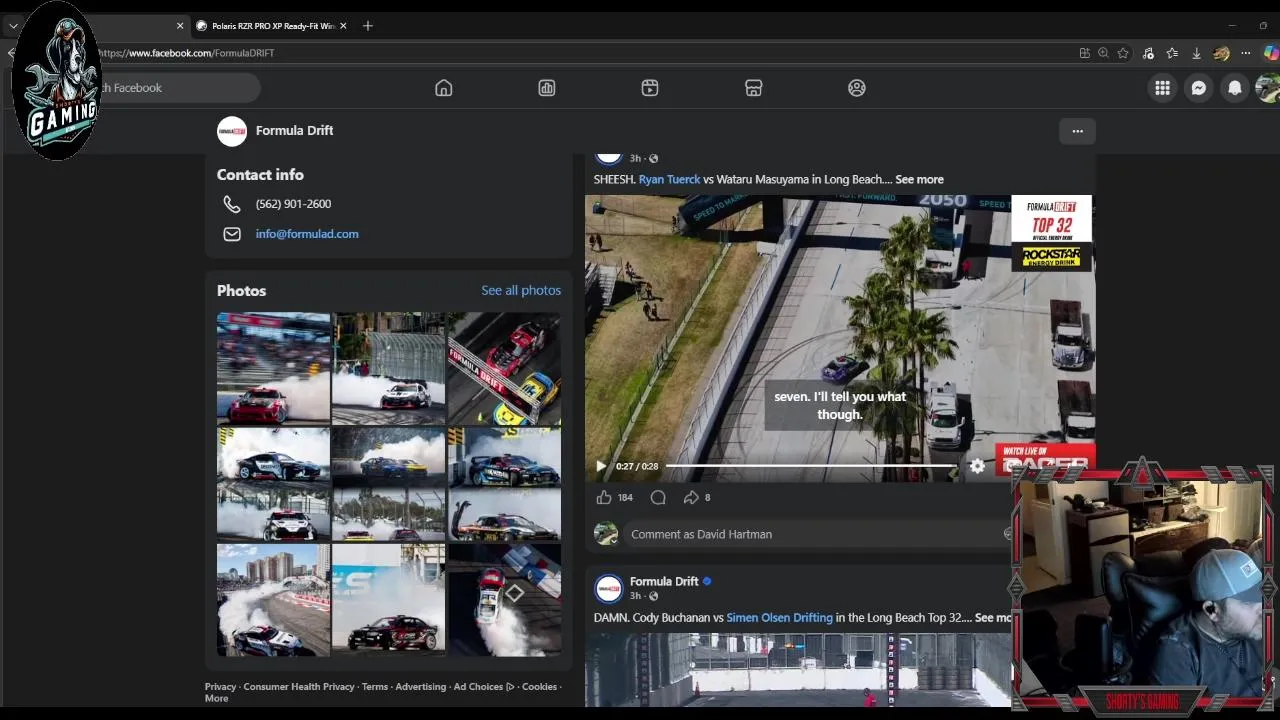Close the Polaris RZR PRO XP tab

point(343,26)
